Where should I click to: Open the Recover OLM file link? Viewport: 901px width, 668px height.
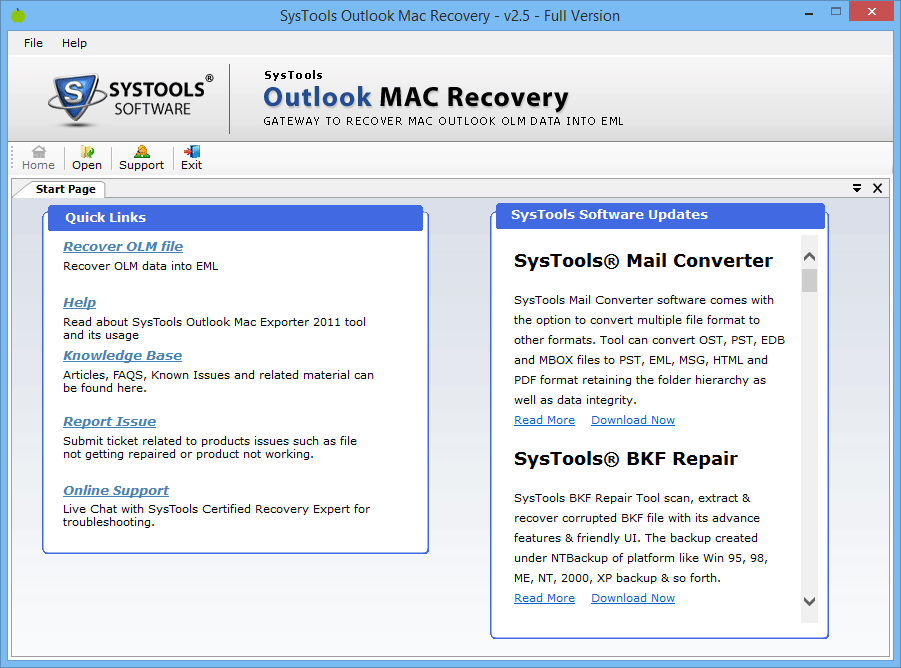pyautogui.click(x=123, y=246)
